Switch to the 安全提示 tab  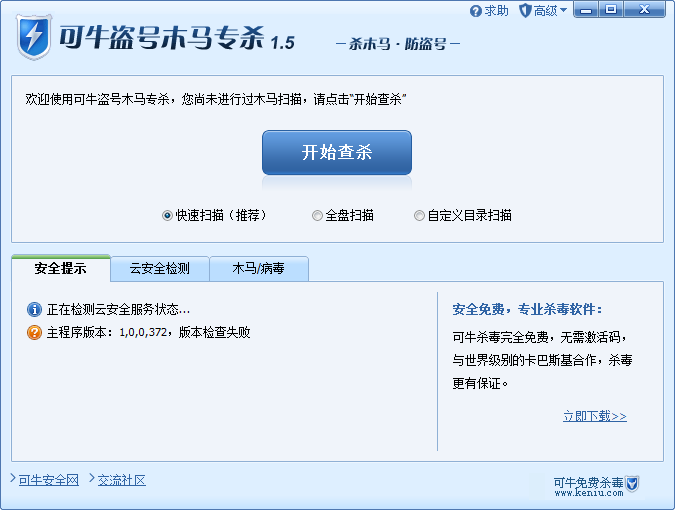[61, 268]
